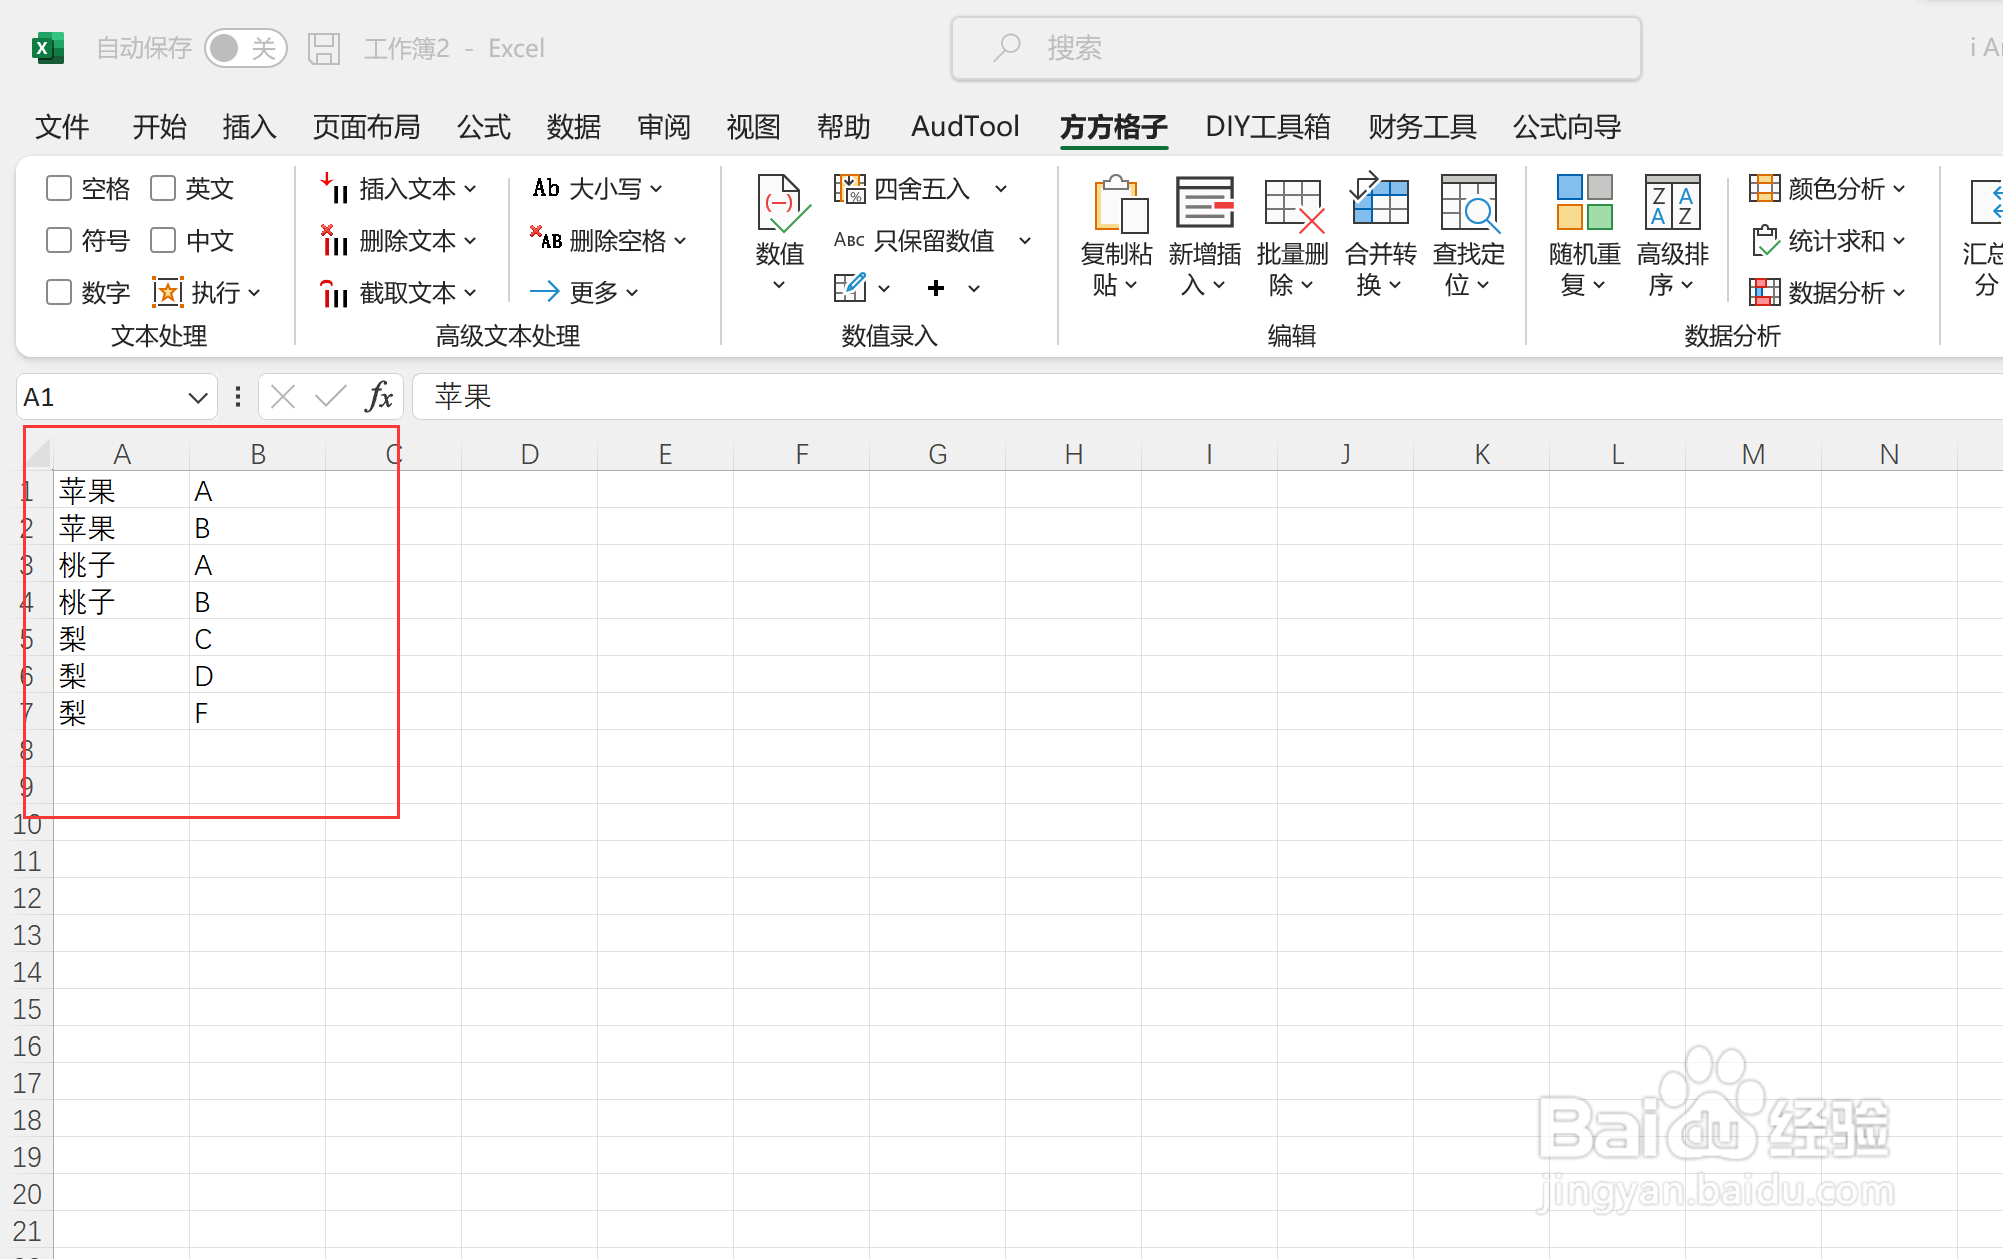Select cell B6 containing D
2003x1259 pixels.
pos(257,676)
